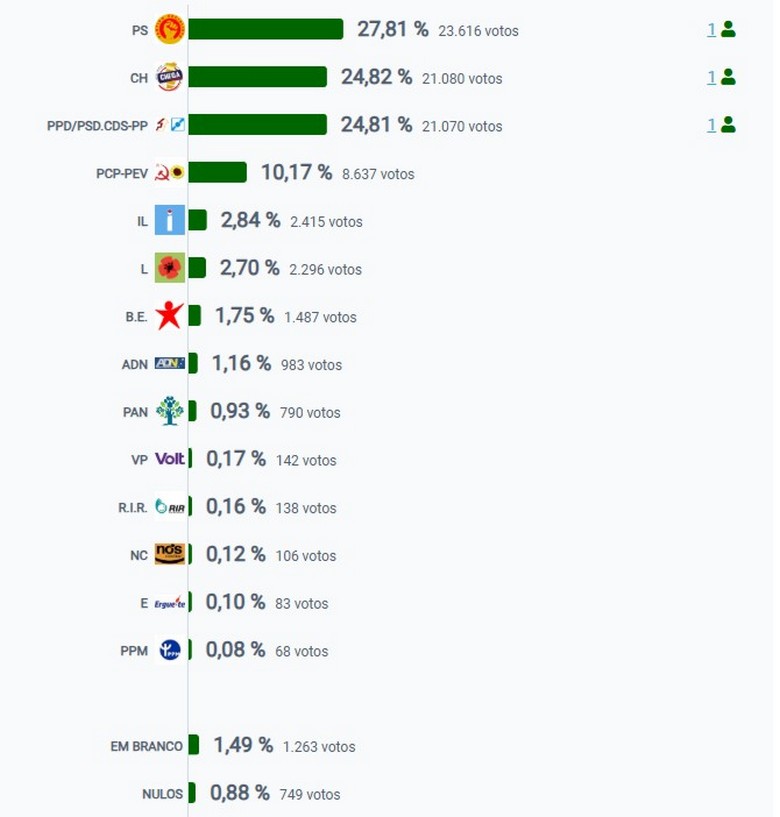Click the Ergue-te party logo
Screen dimensions: 780x817
pos(170,603)
